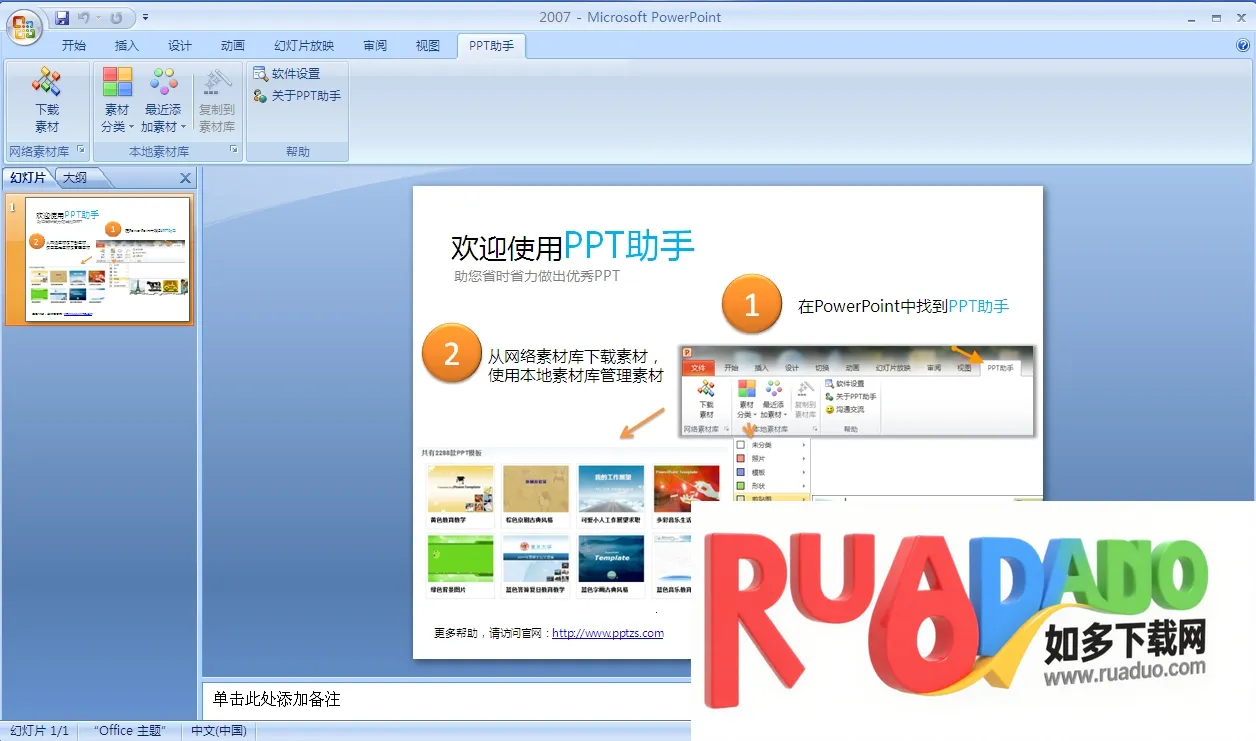Open the 网络素材库 group dialog launcher
1256x741 pixels.
81,151
